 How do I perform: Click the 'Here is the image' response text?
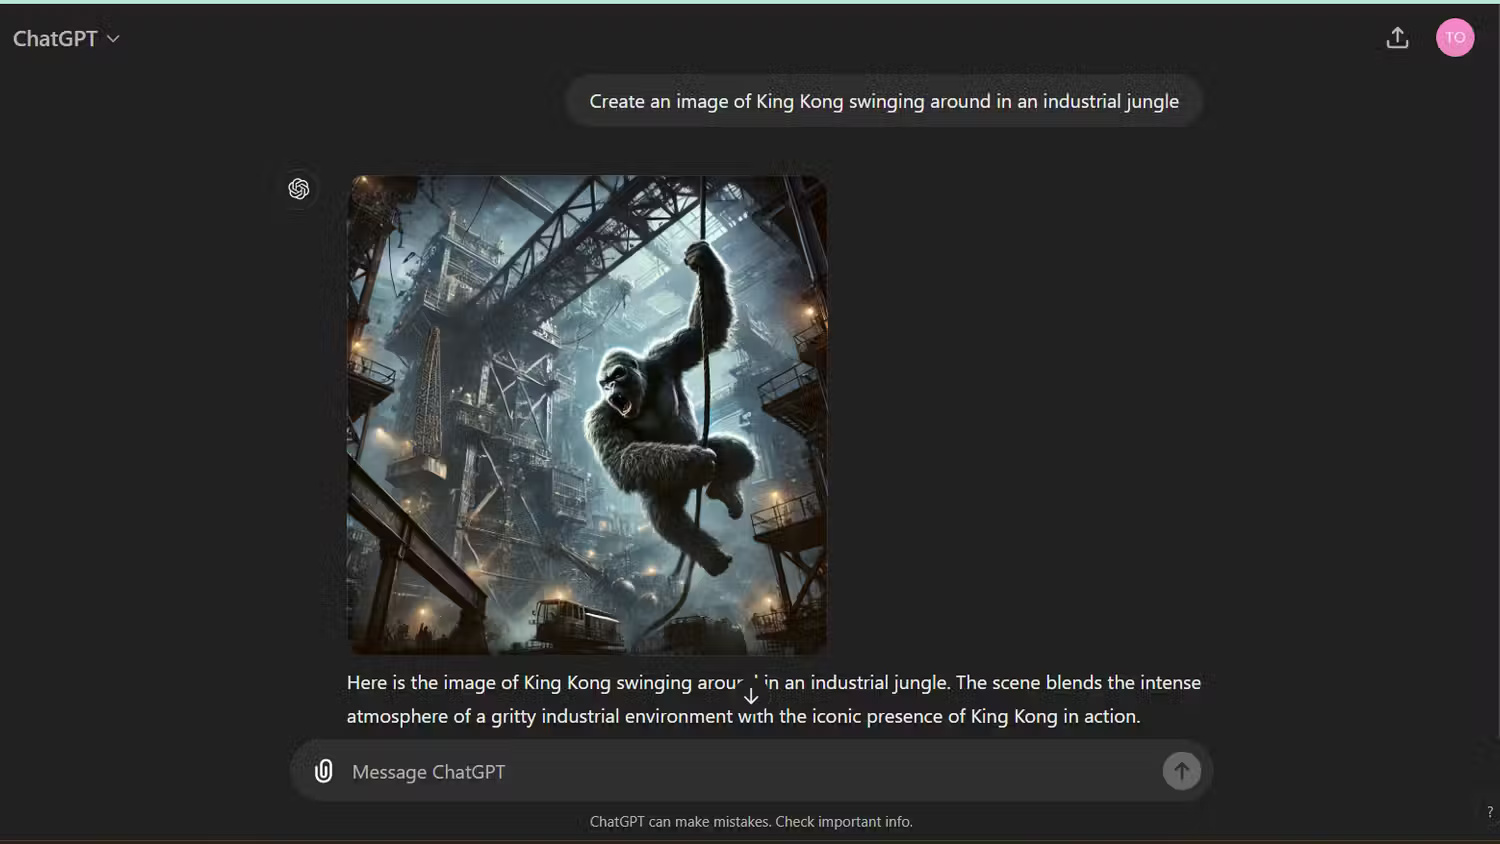coord(774,699)
